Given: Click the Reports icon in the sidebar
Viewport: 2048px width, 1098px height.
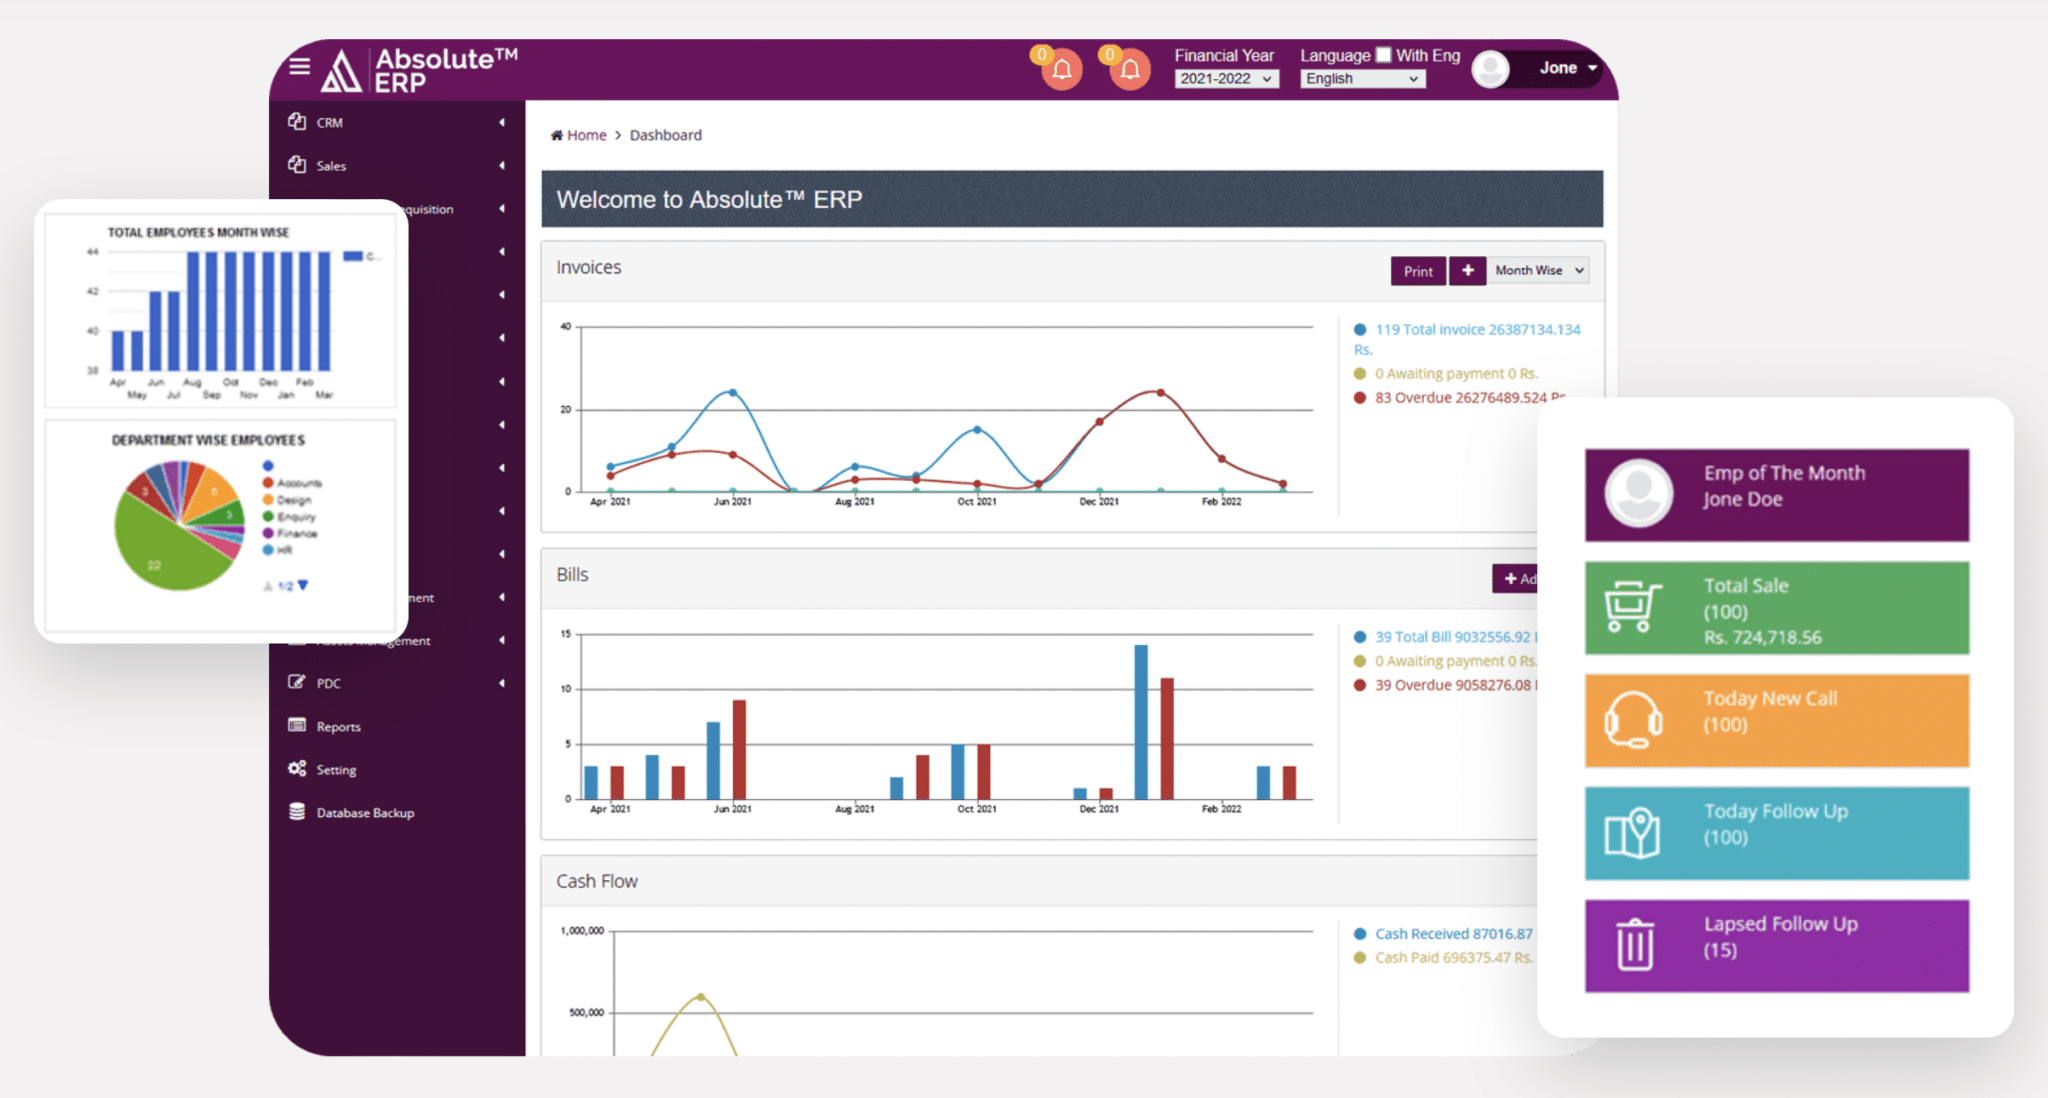Looking at the screenshot, I should (296, 726).
